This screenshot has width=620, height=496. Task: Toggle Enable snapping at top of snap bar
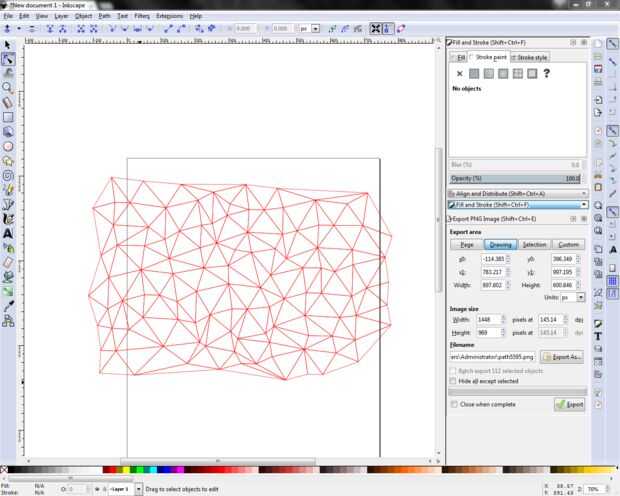pos(612,44)
